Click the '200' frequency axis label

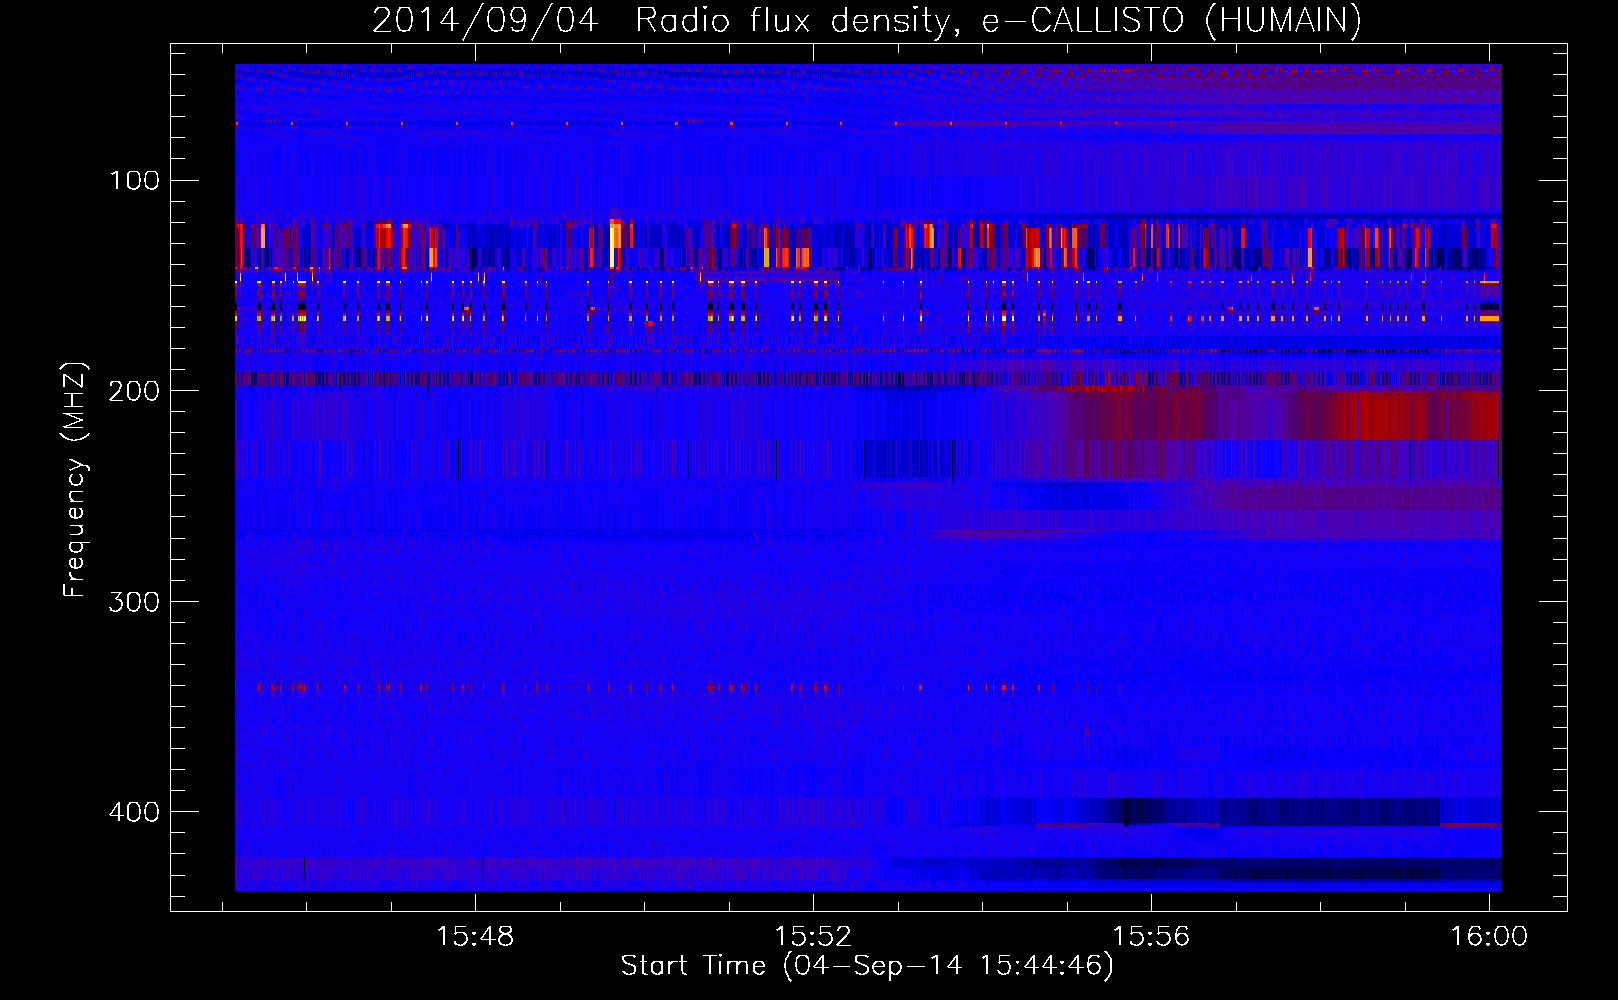pyautogui.click(x=135, y=391)
